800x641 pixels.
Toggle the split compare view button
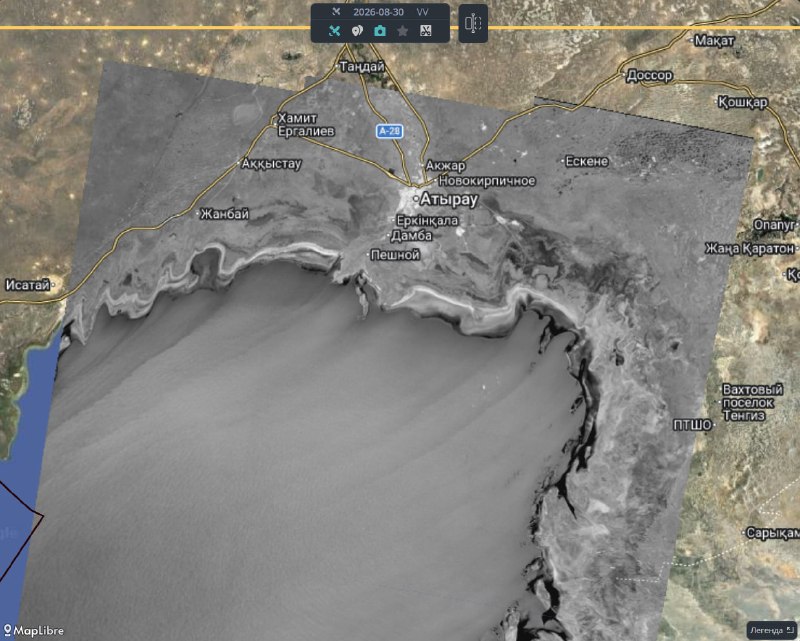[x=473, y=23]
